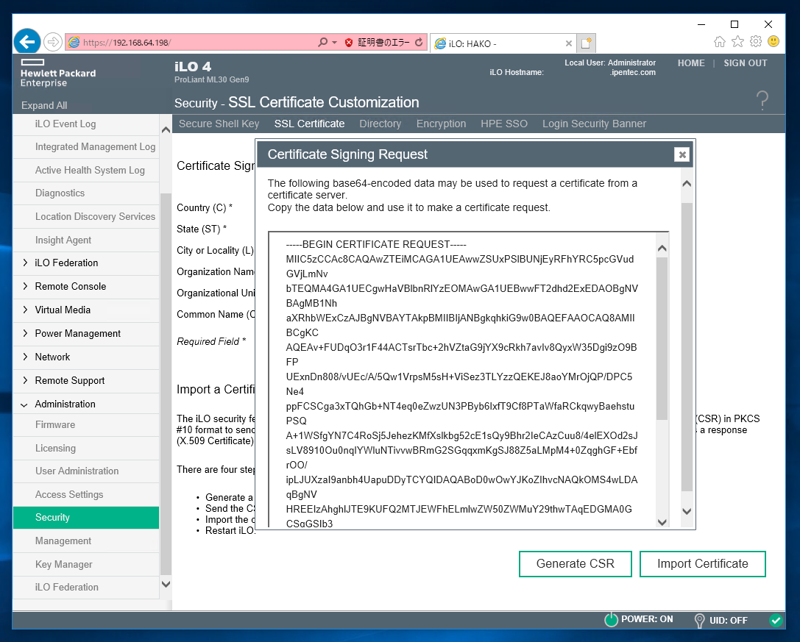Viewport: 800px width, 642px height.
Task: Select the highlighted Security item
Action: (x=86, y=517)
